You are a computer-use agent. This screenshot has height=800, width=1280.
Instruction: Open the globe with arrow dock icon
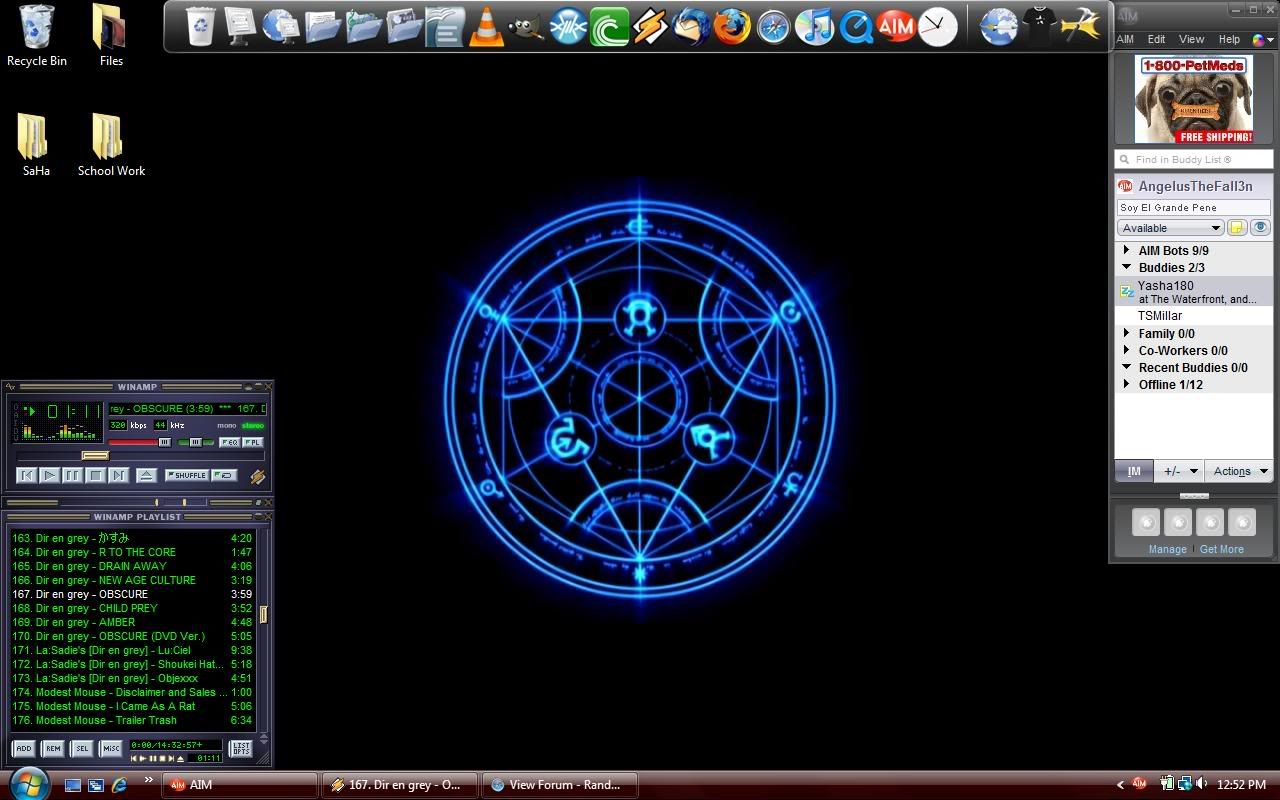click(x=999, y=27)
